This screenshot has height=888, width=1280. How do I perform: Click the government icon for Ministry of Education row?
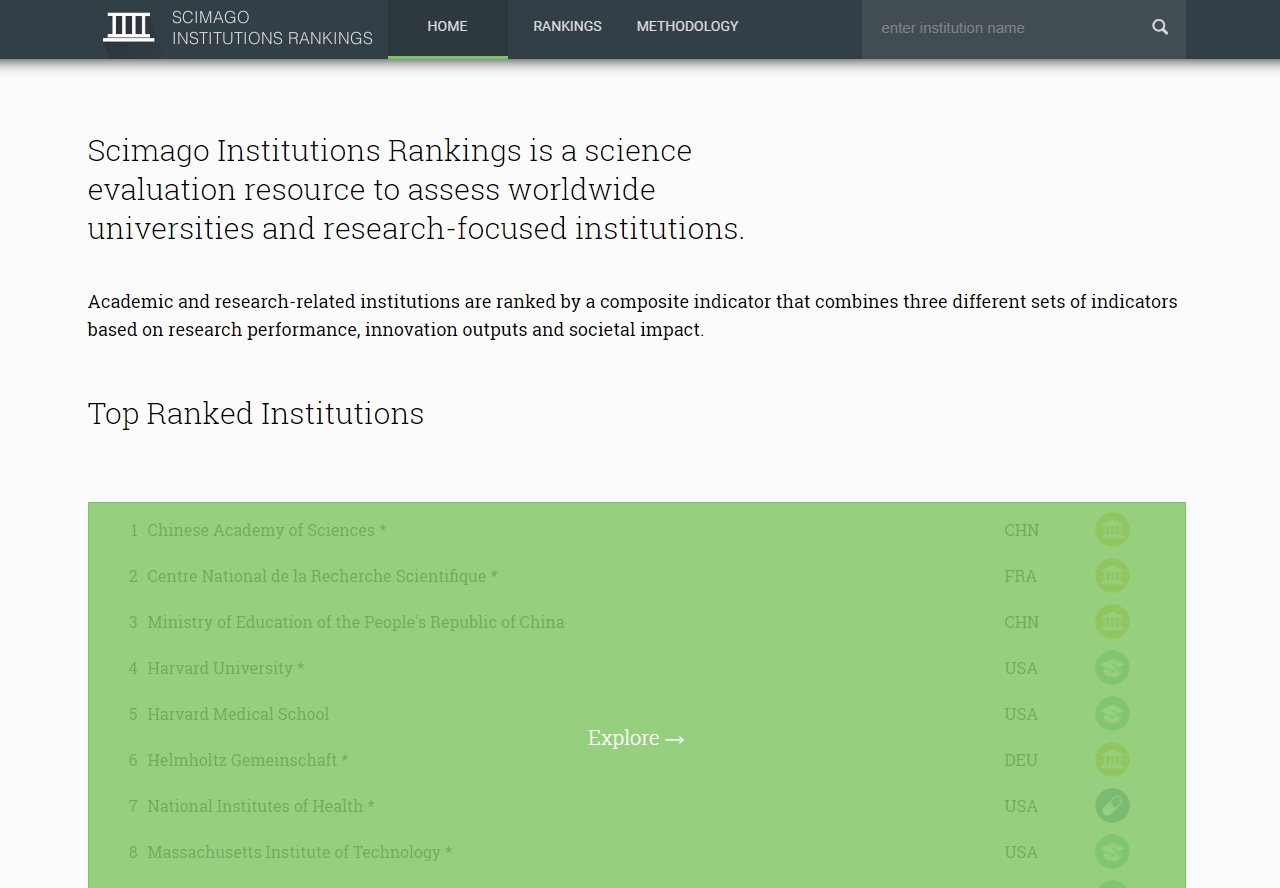click(x=1112, y=622)
